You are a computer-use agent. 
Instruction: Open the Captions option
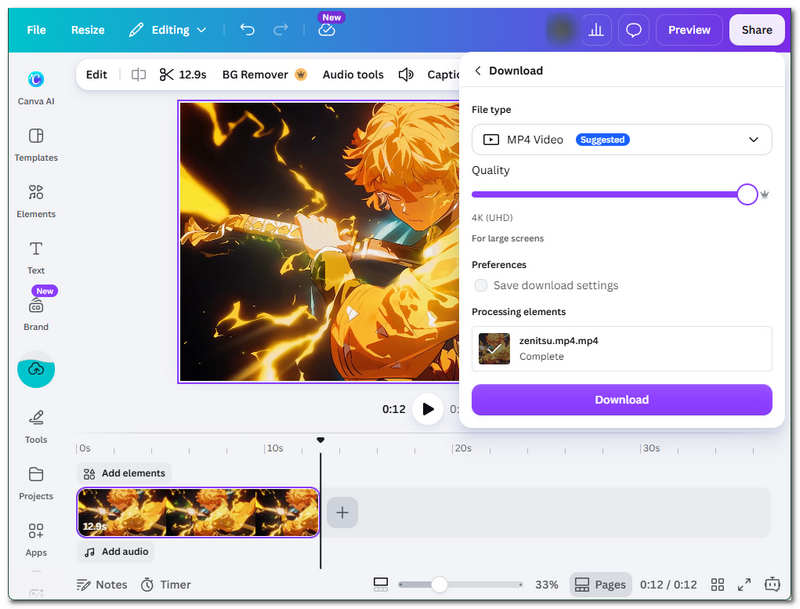pyautogui.click(x=443, y=75)
